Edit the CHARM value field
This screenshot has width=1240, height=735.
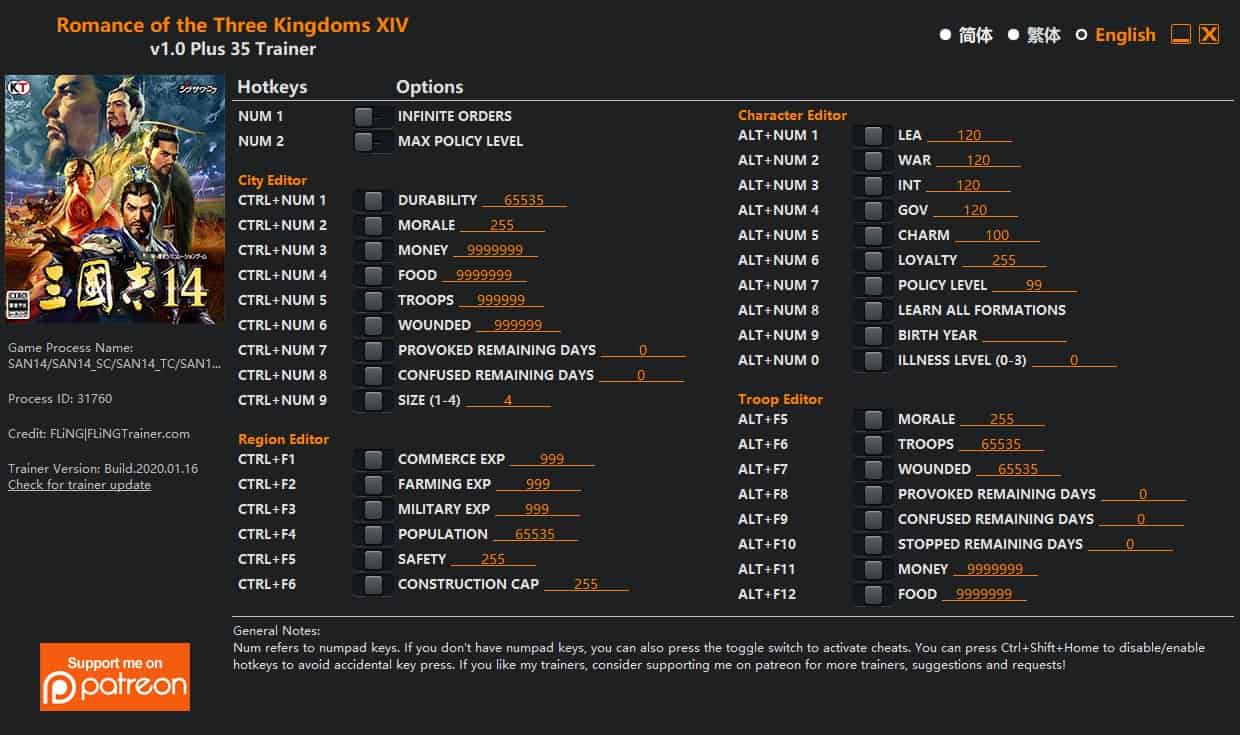tap(997, 235)
